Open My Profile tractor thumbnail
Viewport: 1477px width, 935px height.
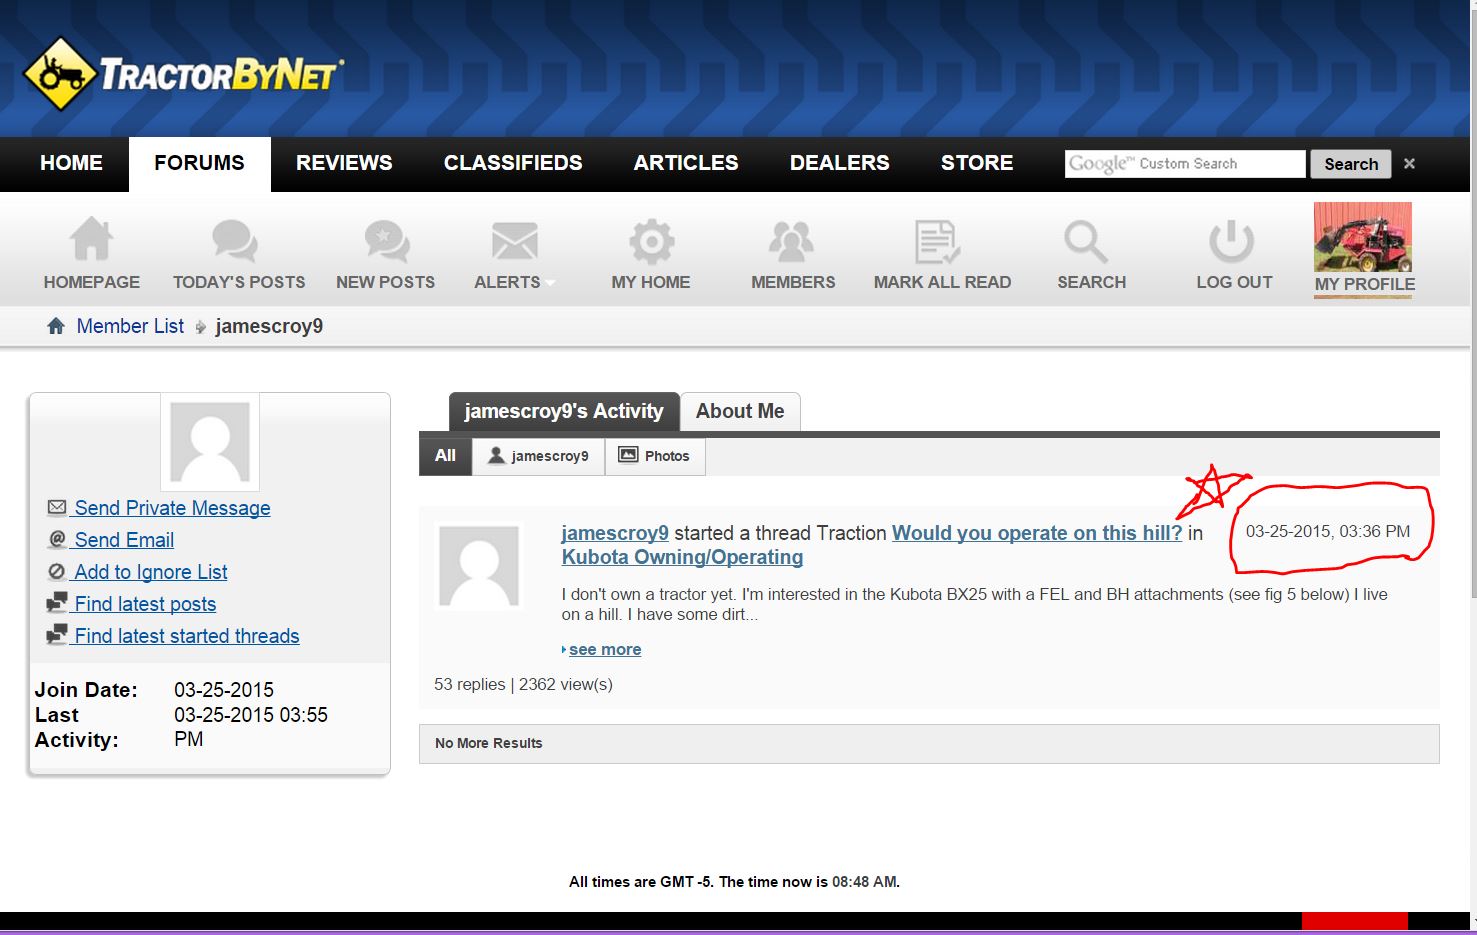[1363, 238]
